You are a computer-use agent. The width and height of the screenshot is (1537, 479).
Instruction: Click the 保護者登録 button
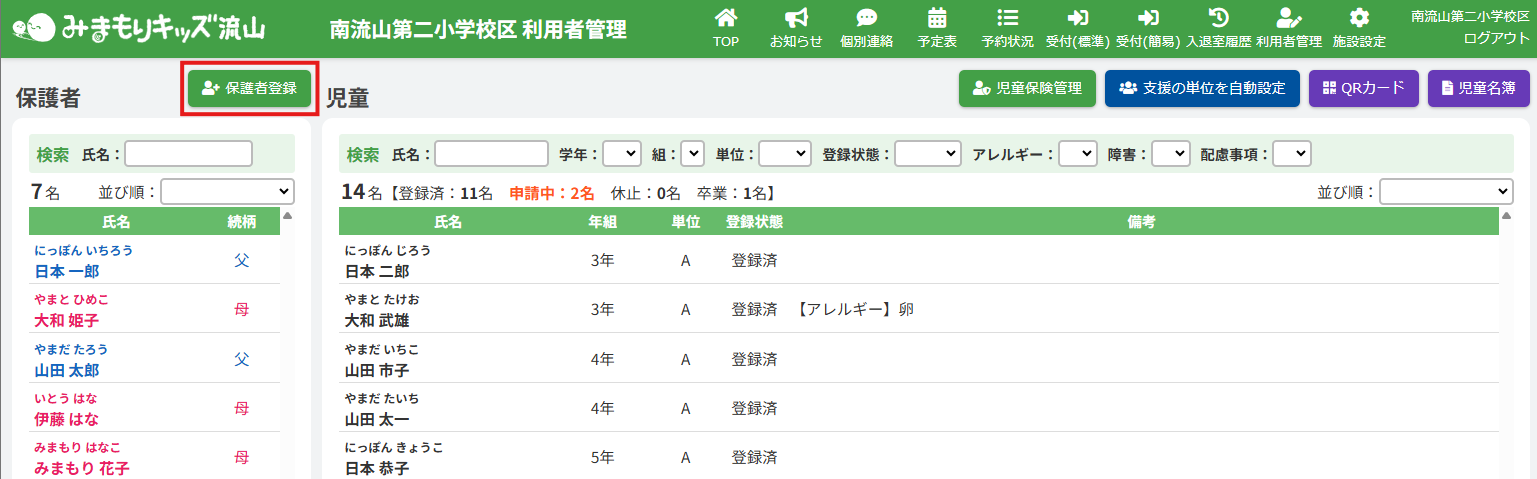(250, 88)
